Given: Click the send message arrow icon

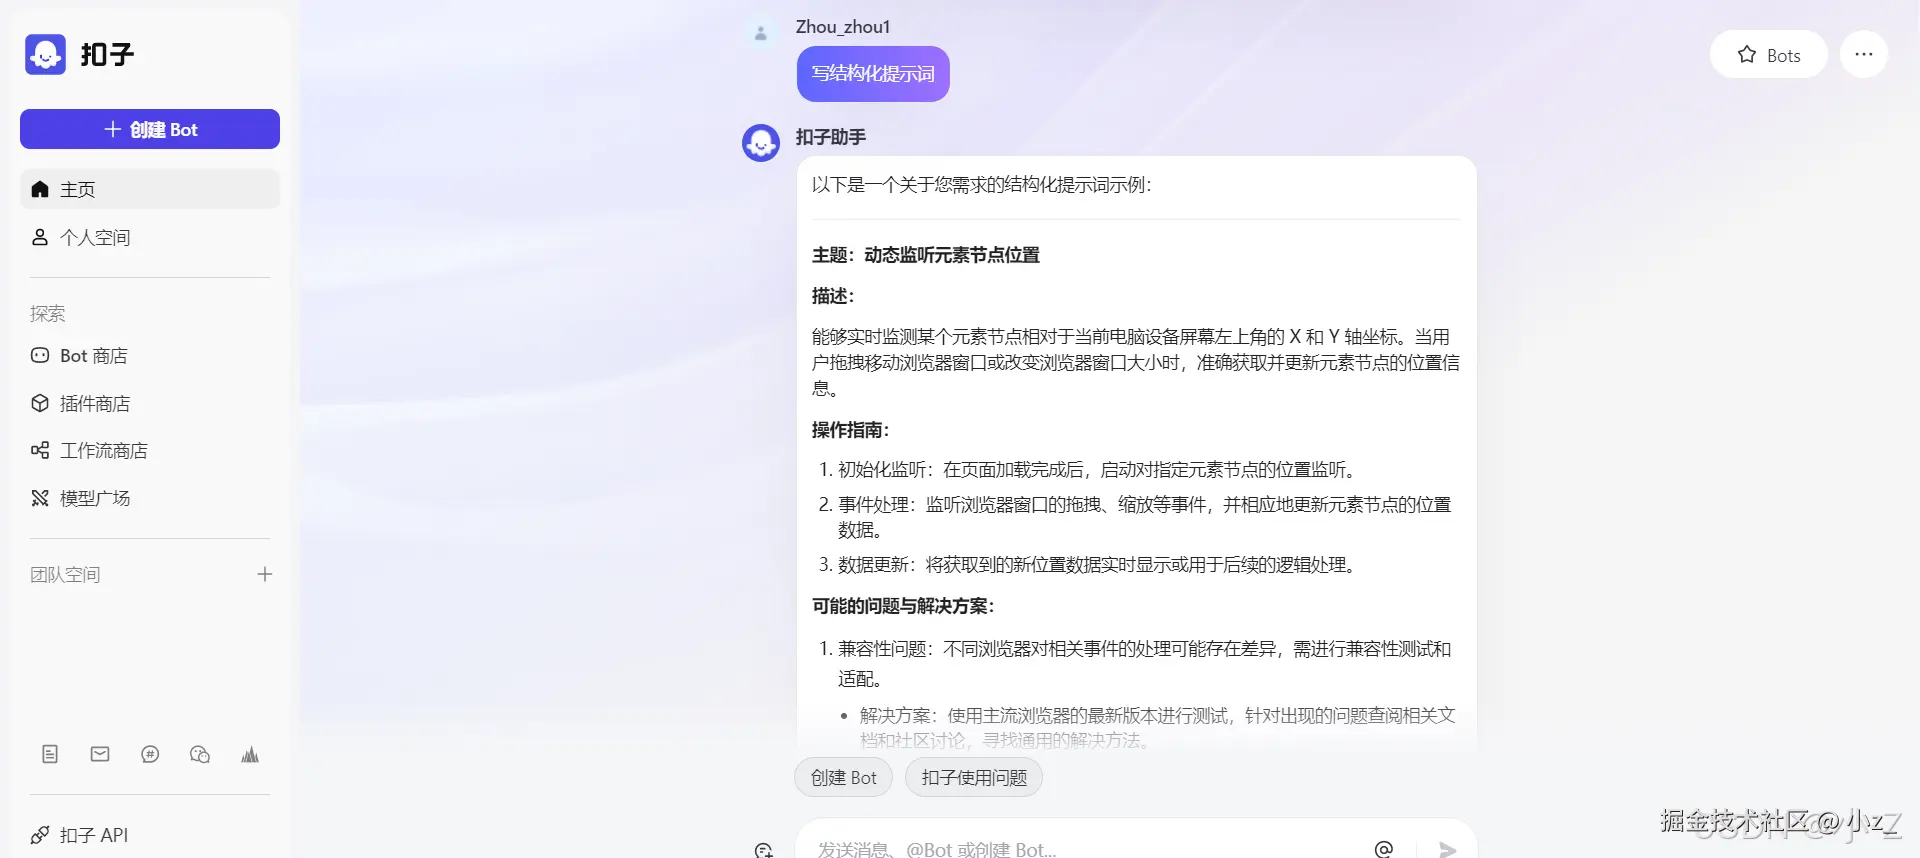Looking at the screenshot, I should click(1447, 849).
